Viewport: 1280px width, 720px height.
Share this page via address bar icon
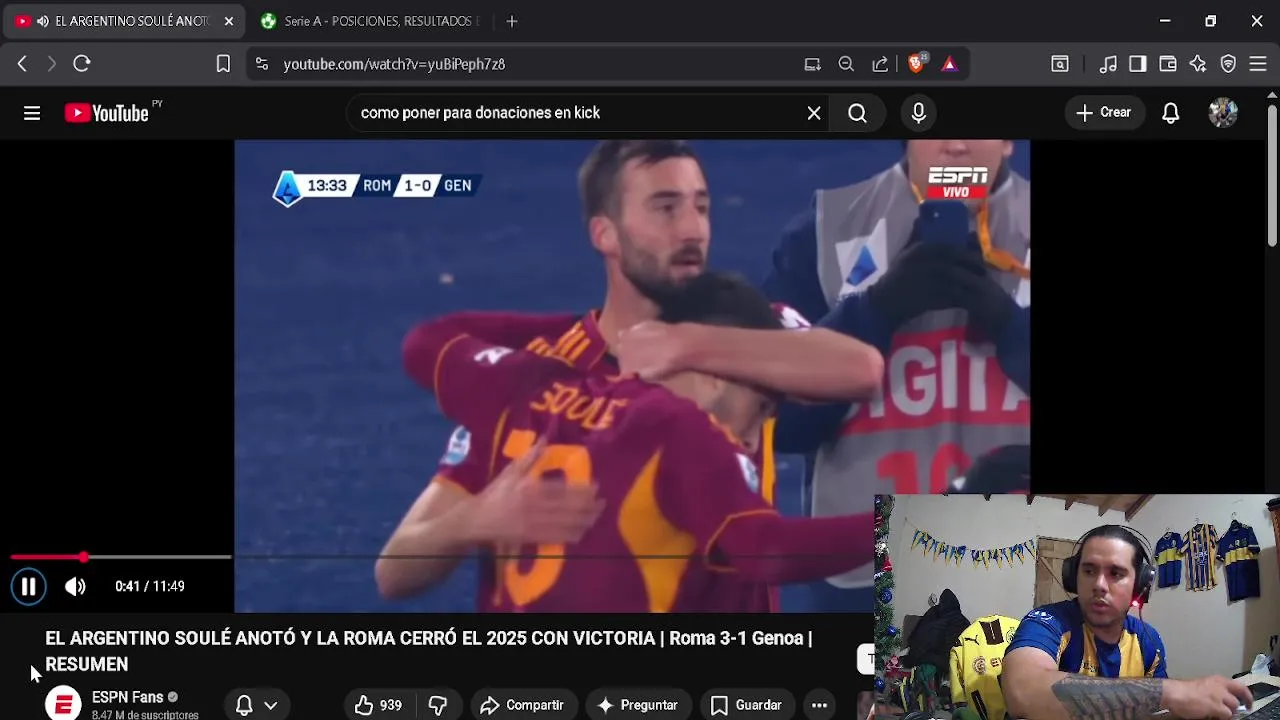(x=880, y=64)
